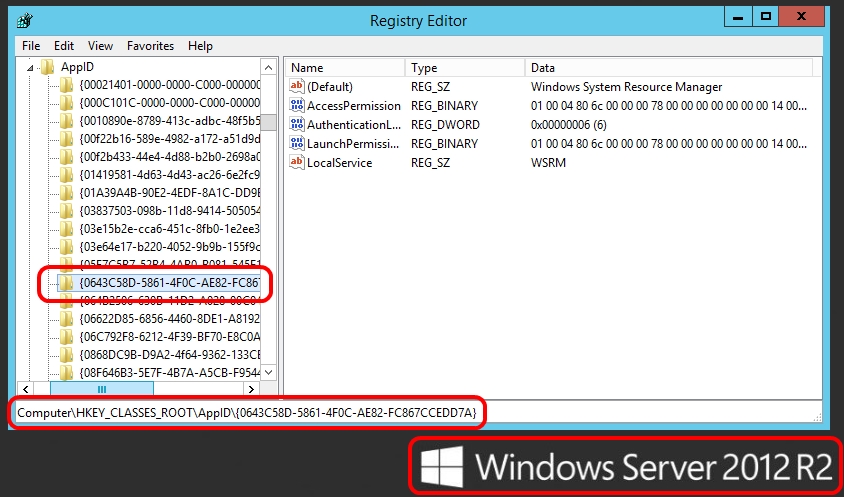Collapse the AppID tree node
Viewport: 844px width, 497px height.
31,68
